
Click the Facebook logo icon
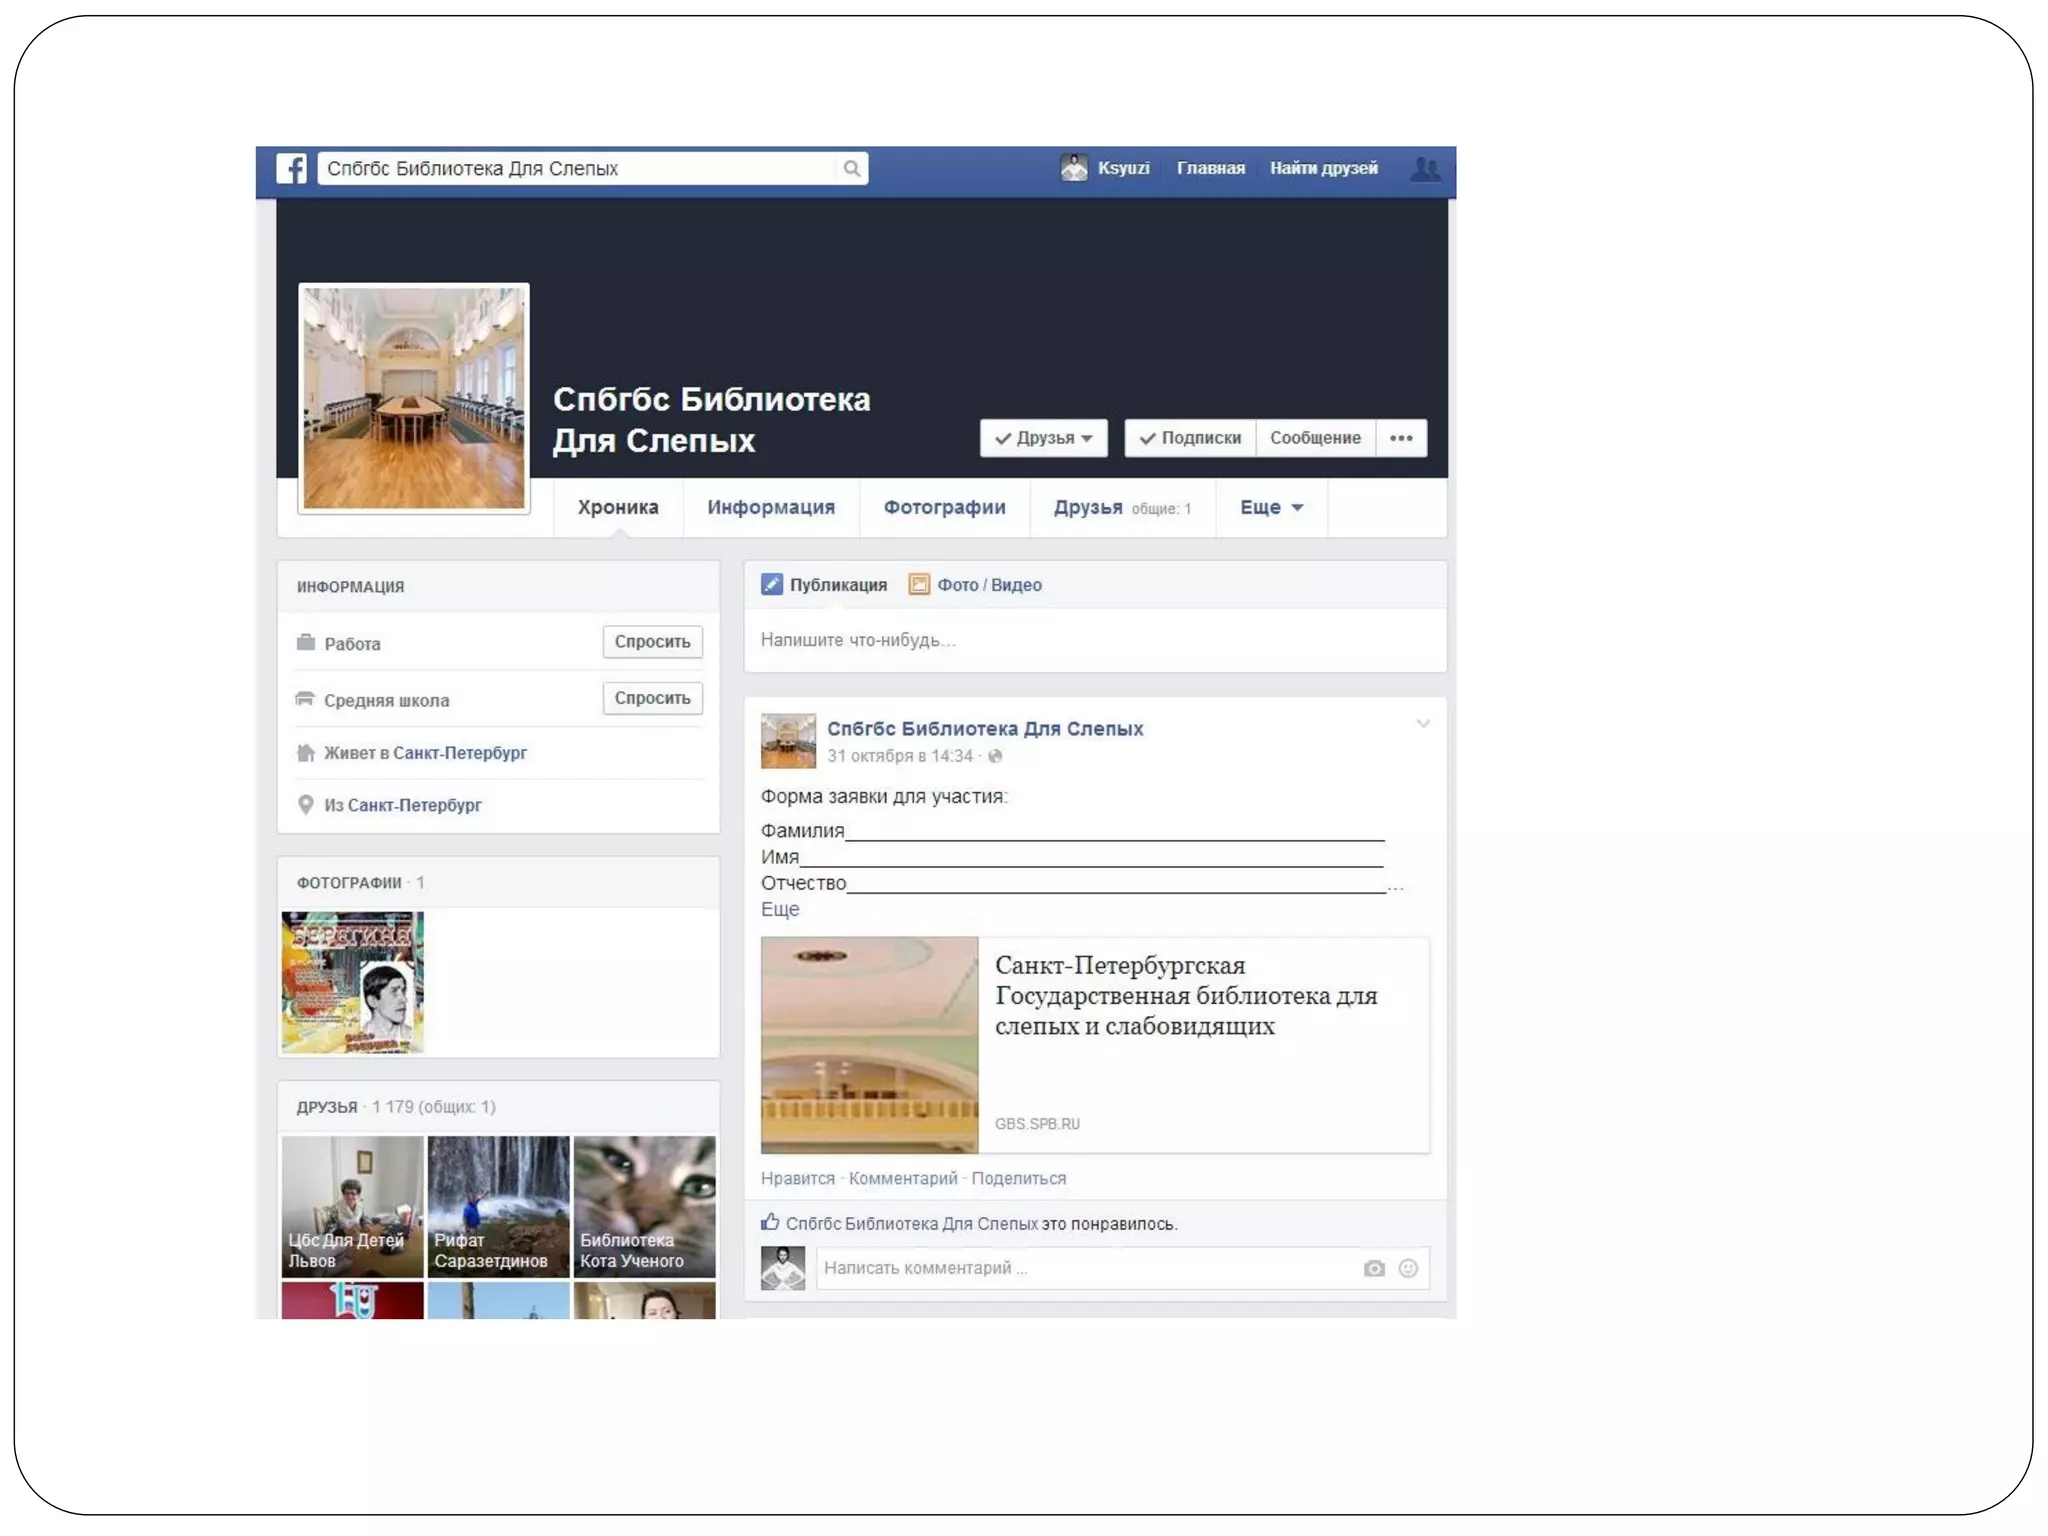[x=291, y=168]
